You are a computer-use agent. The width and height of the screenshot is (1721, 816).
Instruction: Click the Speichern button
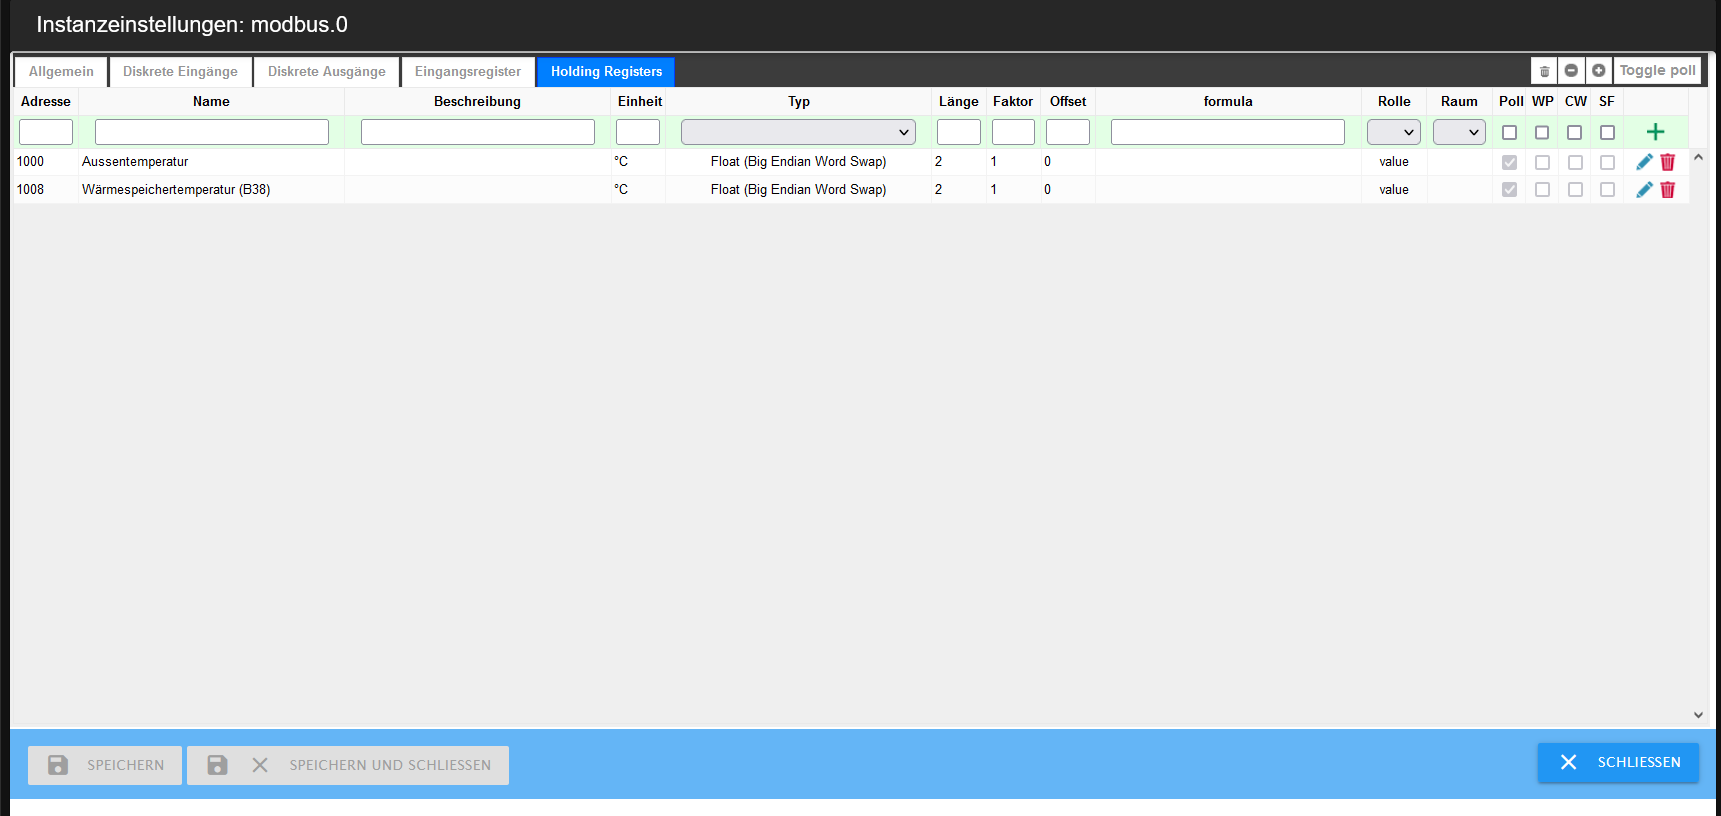coord(105,765)
